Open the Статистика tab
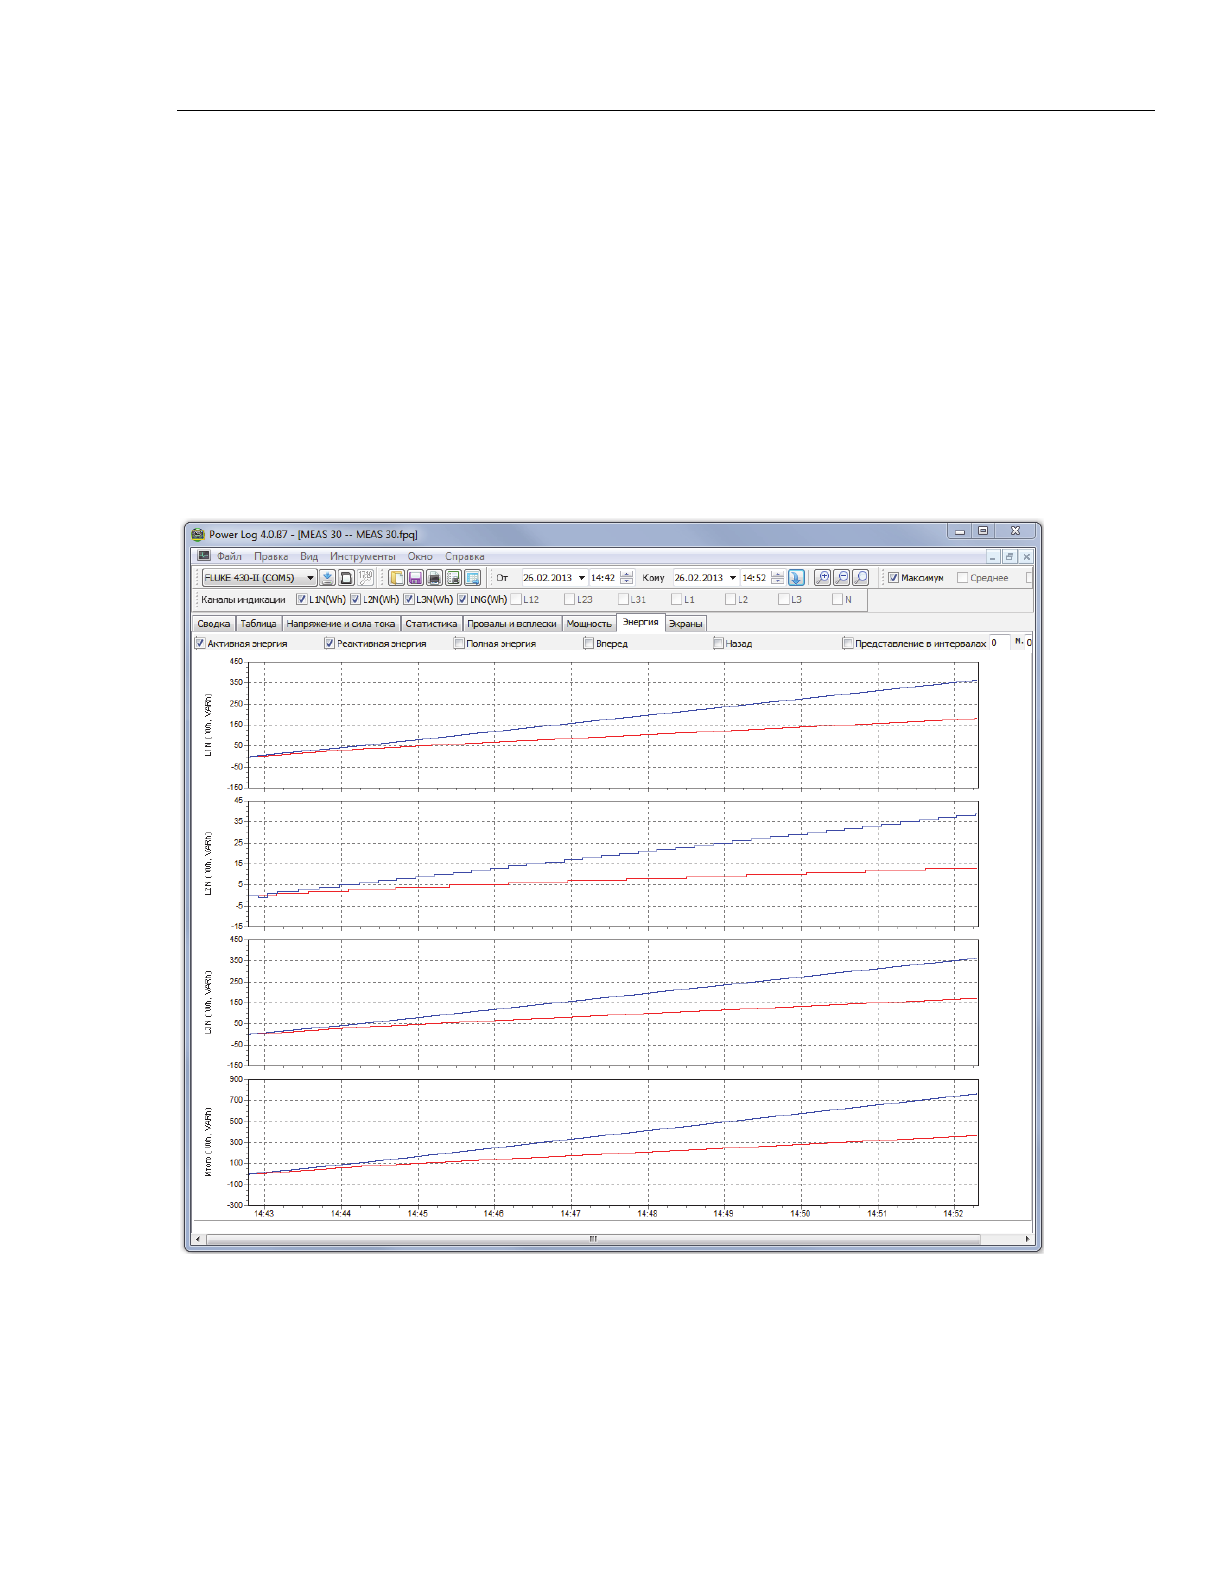The height and width of the screenshot is (1584, 1224). point(431,624)
